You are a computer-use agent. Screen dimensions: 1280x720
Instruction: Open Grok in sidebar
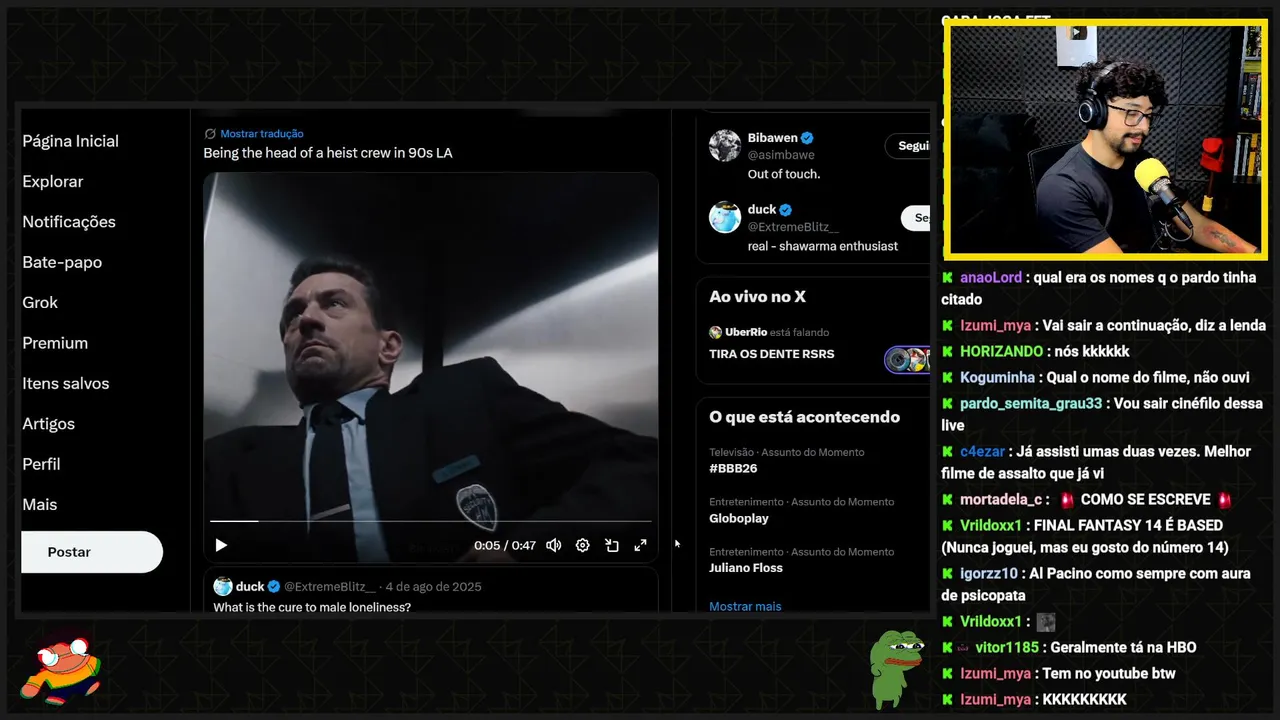[x=40, y=303]
